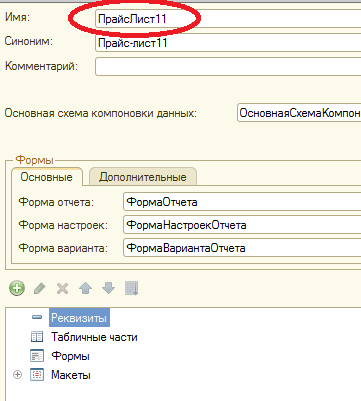Select the Формы tree item

coord(70,356)
